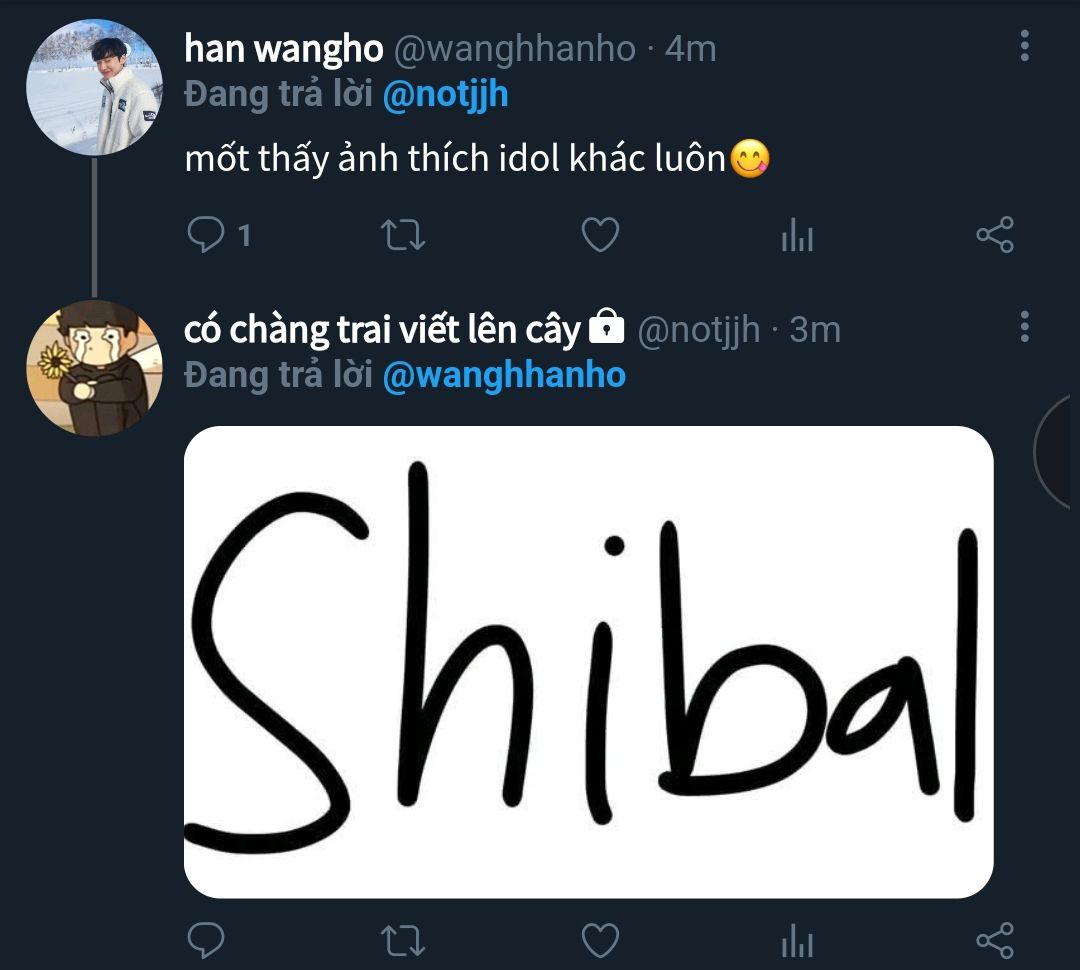Viewport: 1080px width, 970px height.
Task: Reply to the Shibal image tweet
Action: [206, 940]
